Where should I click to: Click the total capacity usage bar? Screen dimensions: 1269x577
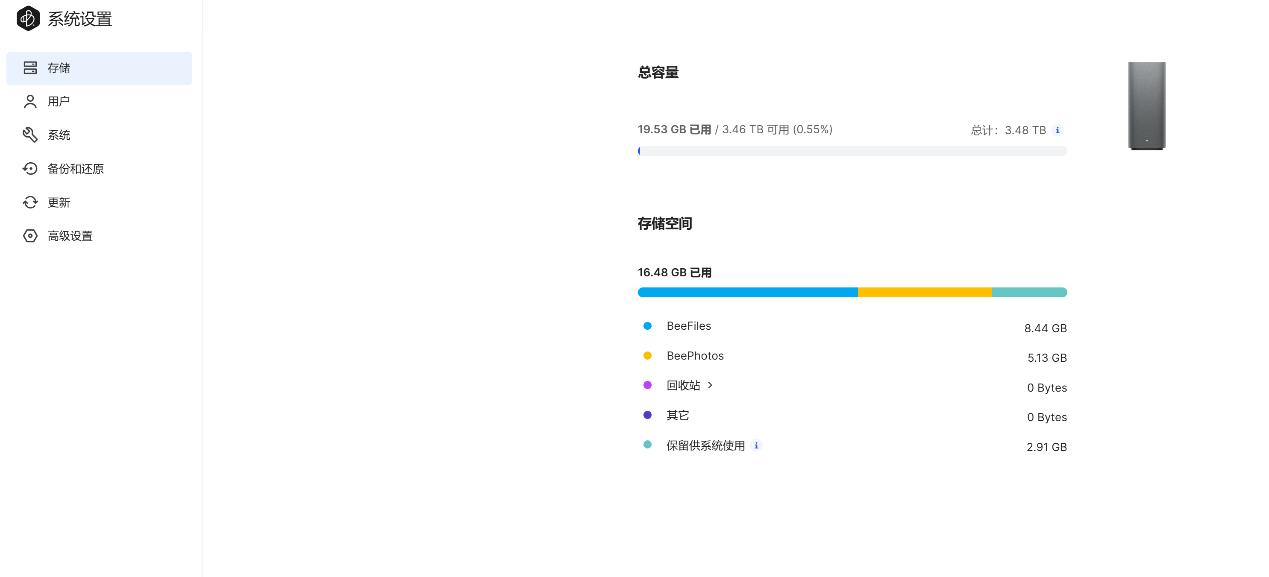(x=852, y=151)
